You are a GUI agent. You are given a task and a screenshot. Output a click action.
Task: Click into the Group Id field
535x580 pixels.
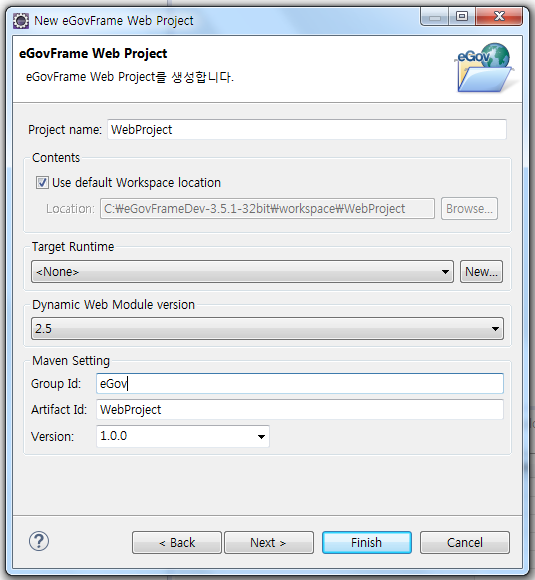pyautogui.click(x=300, y=384)
